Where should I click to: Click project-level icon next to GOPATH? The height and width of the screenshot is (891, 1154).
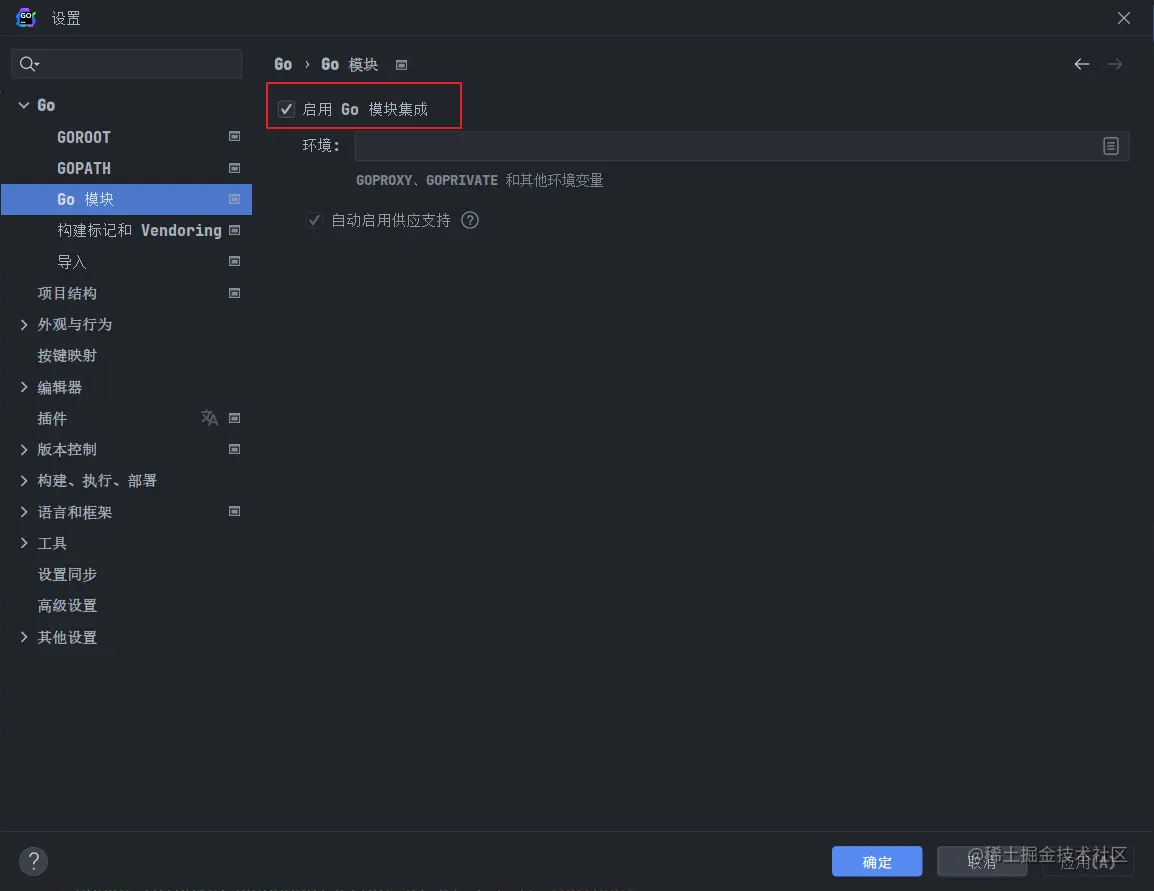[x=235, y=168]
